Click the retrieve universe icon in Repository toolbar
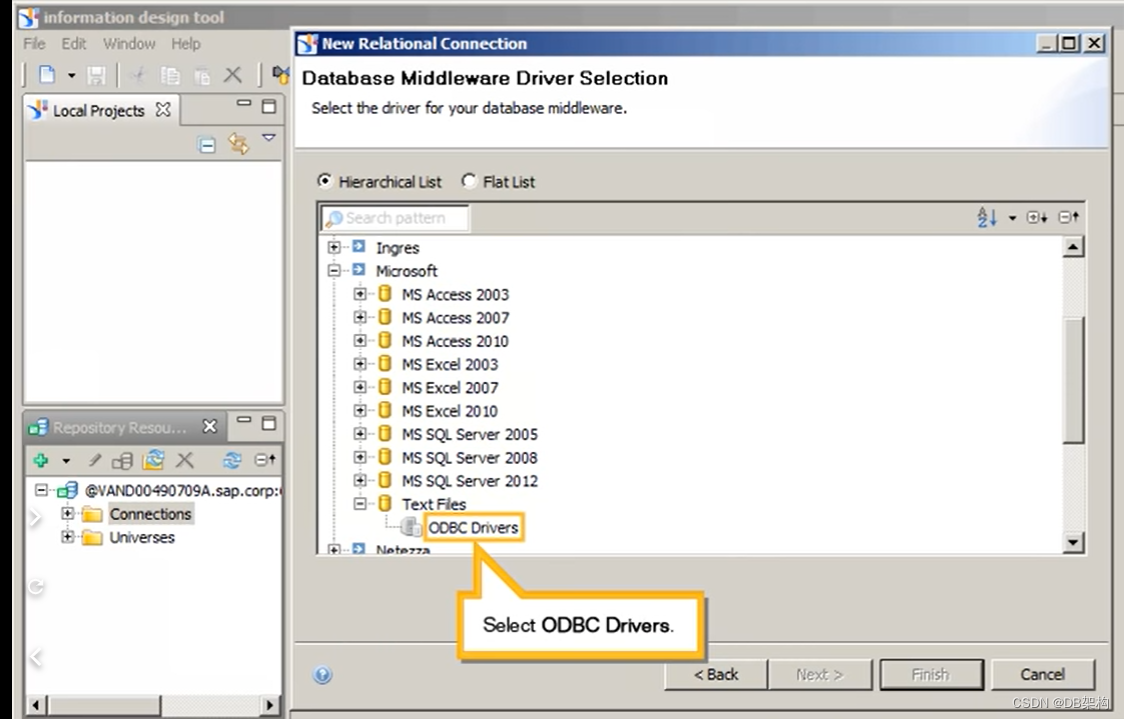The height and width of the screenshot is (719, 1124). click(x=153, y=460)
